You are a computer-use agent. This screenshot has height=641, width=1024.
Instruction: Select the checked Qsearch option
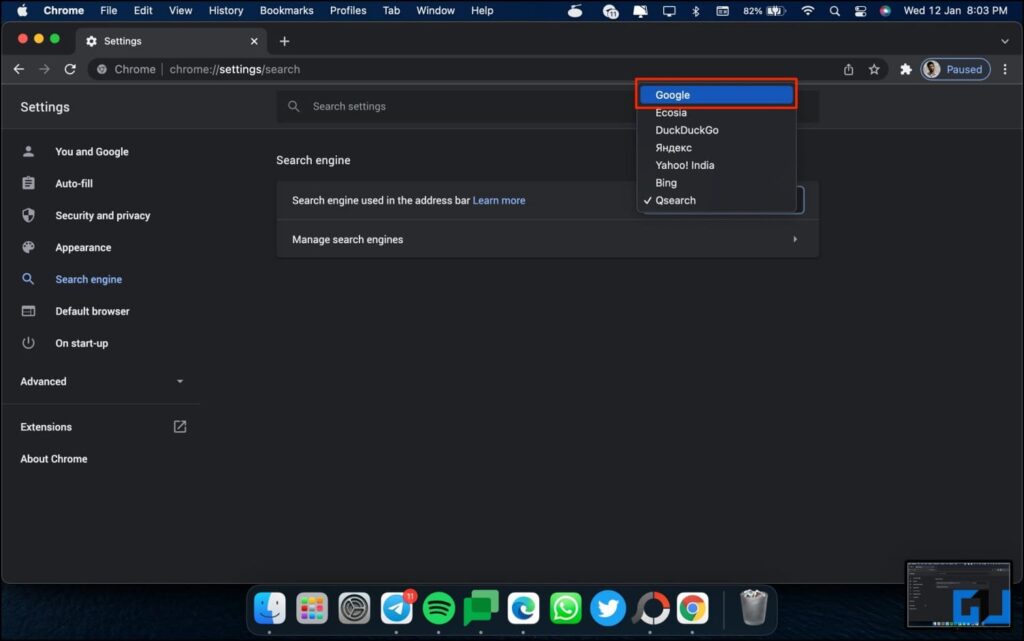716,200
